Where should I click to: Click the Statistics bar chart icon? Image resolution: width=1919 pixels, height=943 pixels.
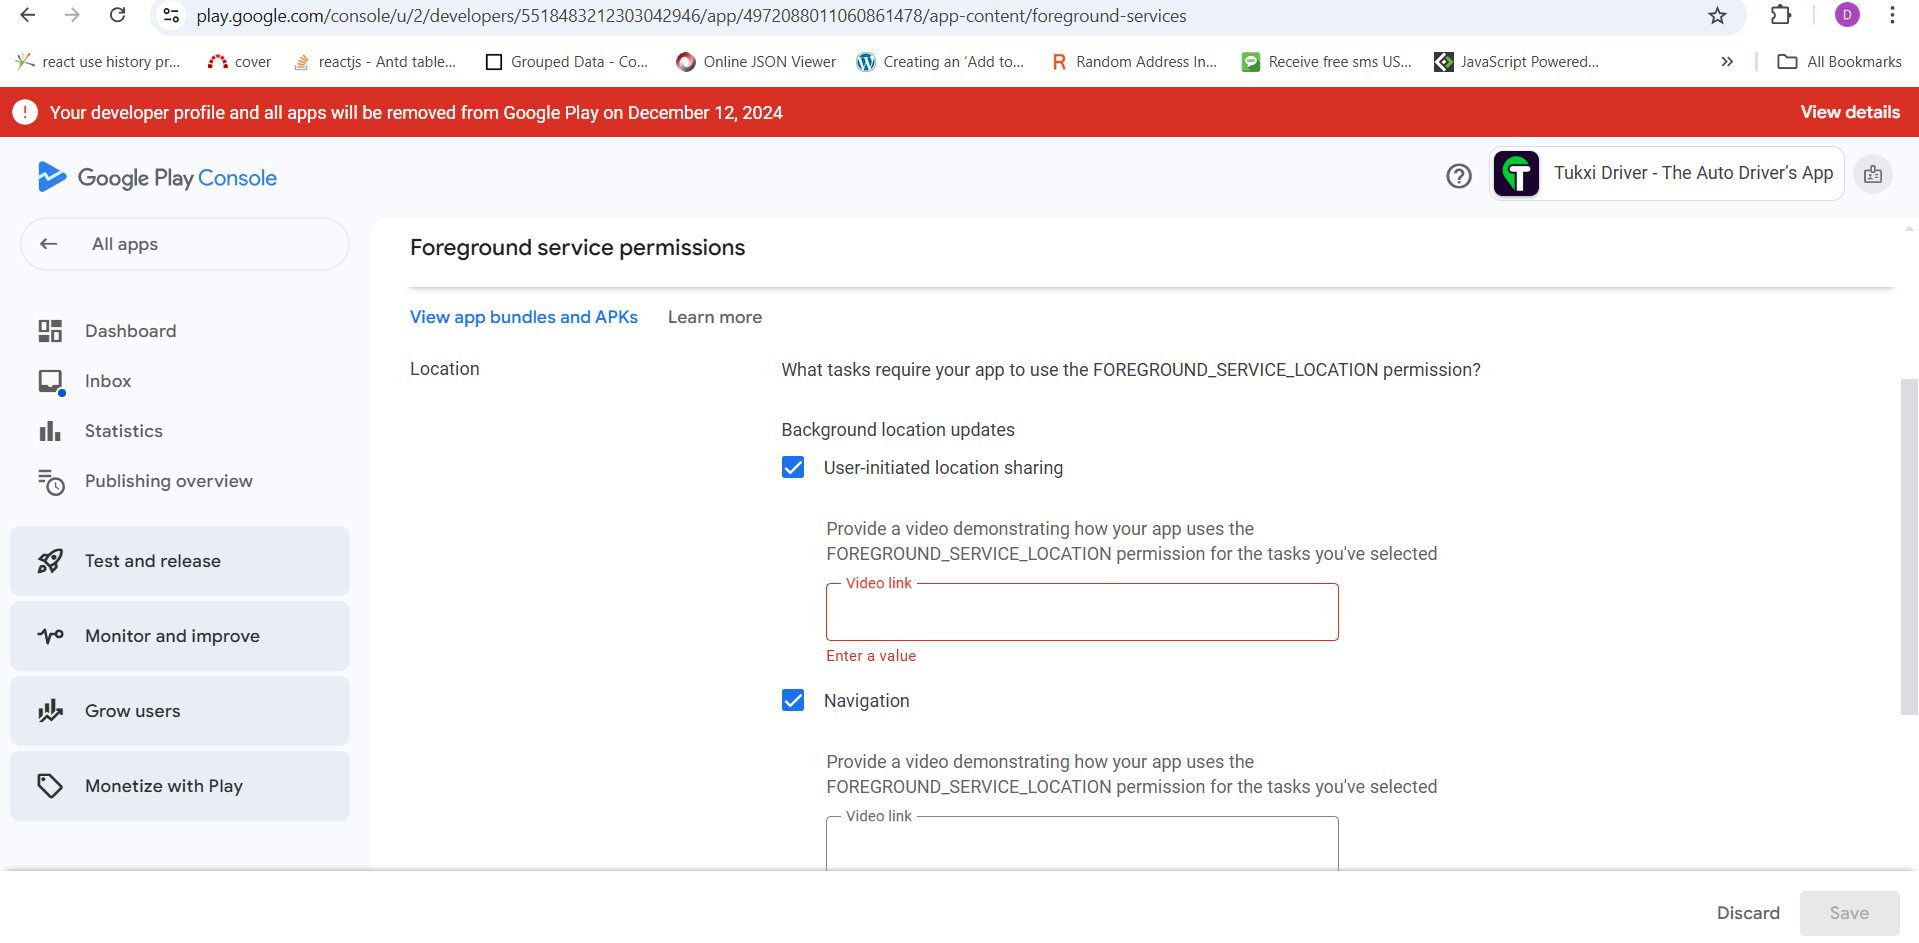(x=50, y=431)
